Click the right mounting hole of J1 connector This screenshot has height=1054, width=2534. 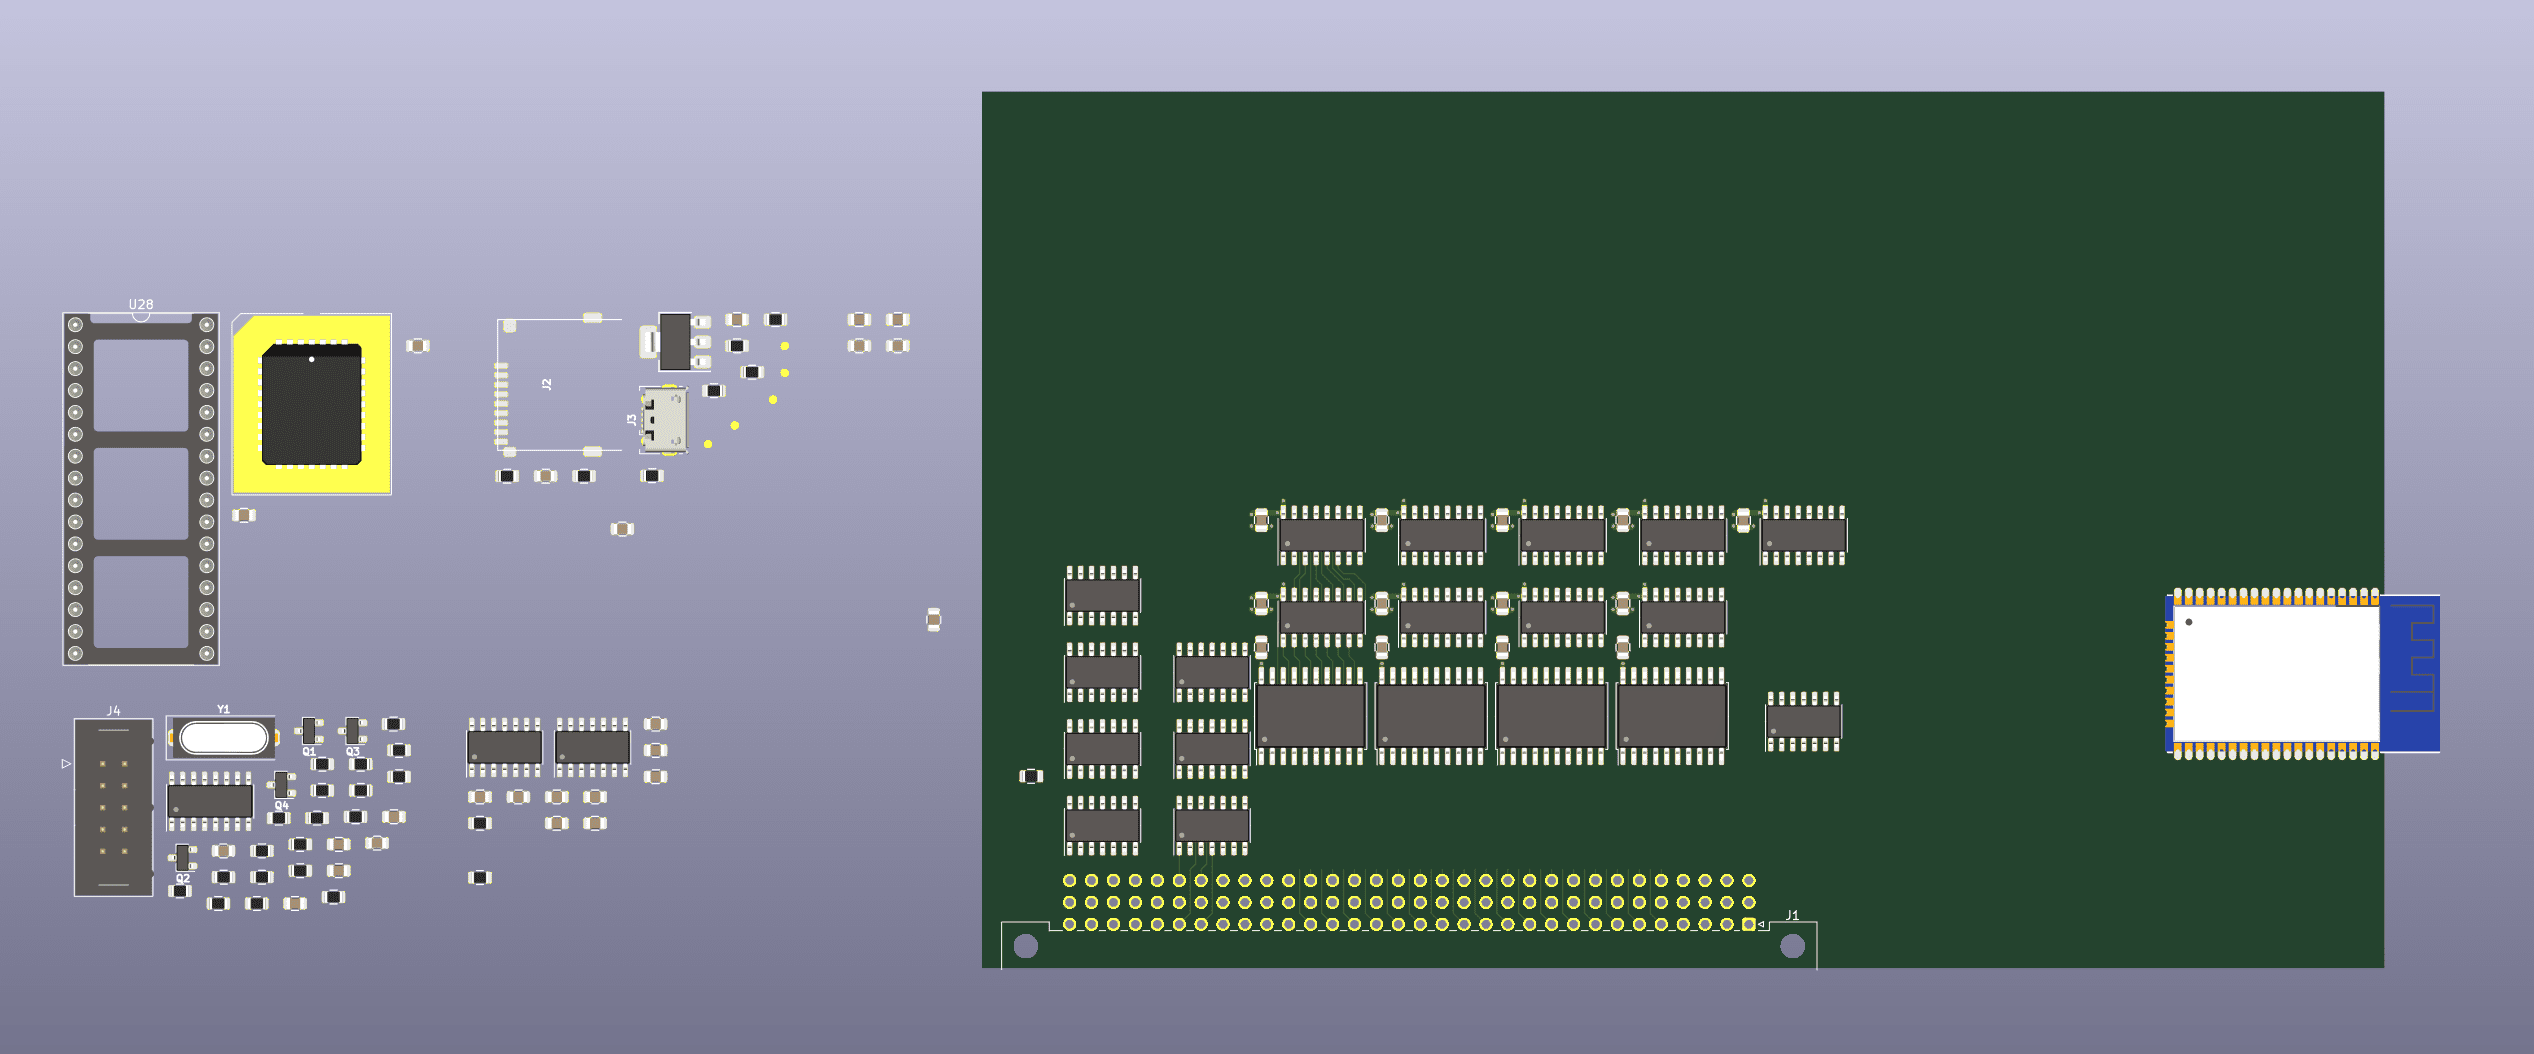[x=1793, y=945]
